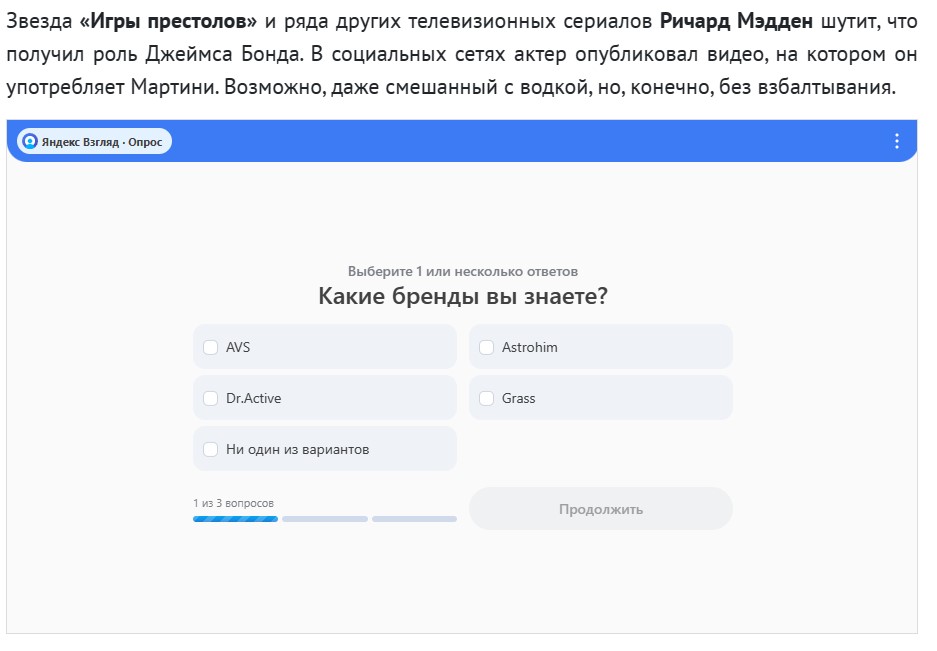
Task: Click the bold name Ричард Мэдден
Action: [x=736, y=22]
